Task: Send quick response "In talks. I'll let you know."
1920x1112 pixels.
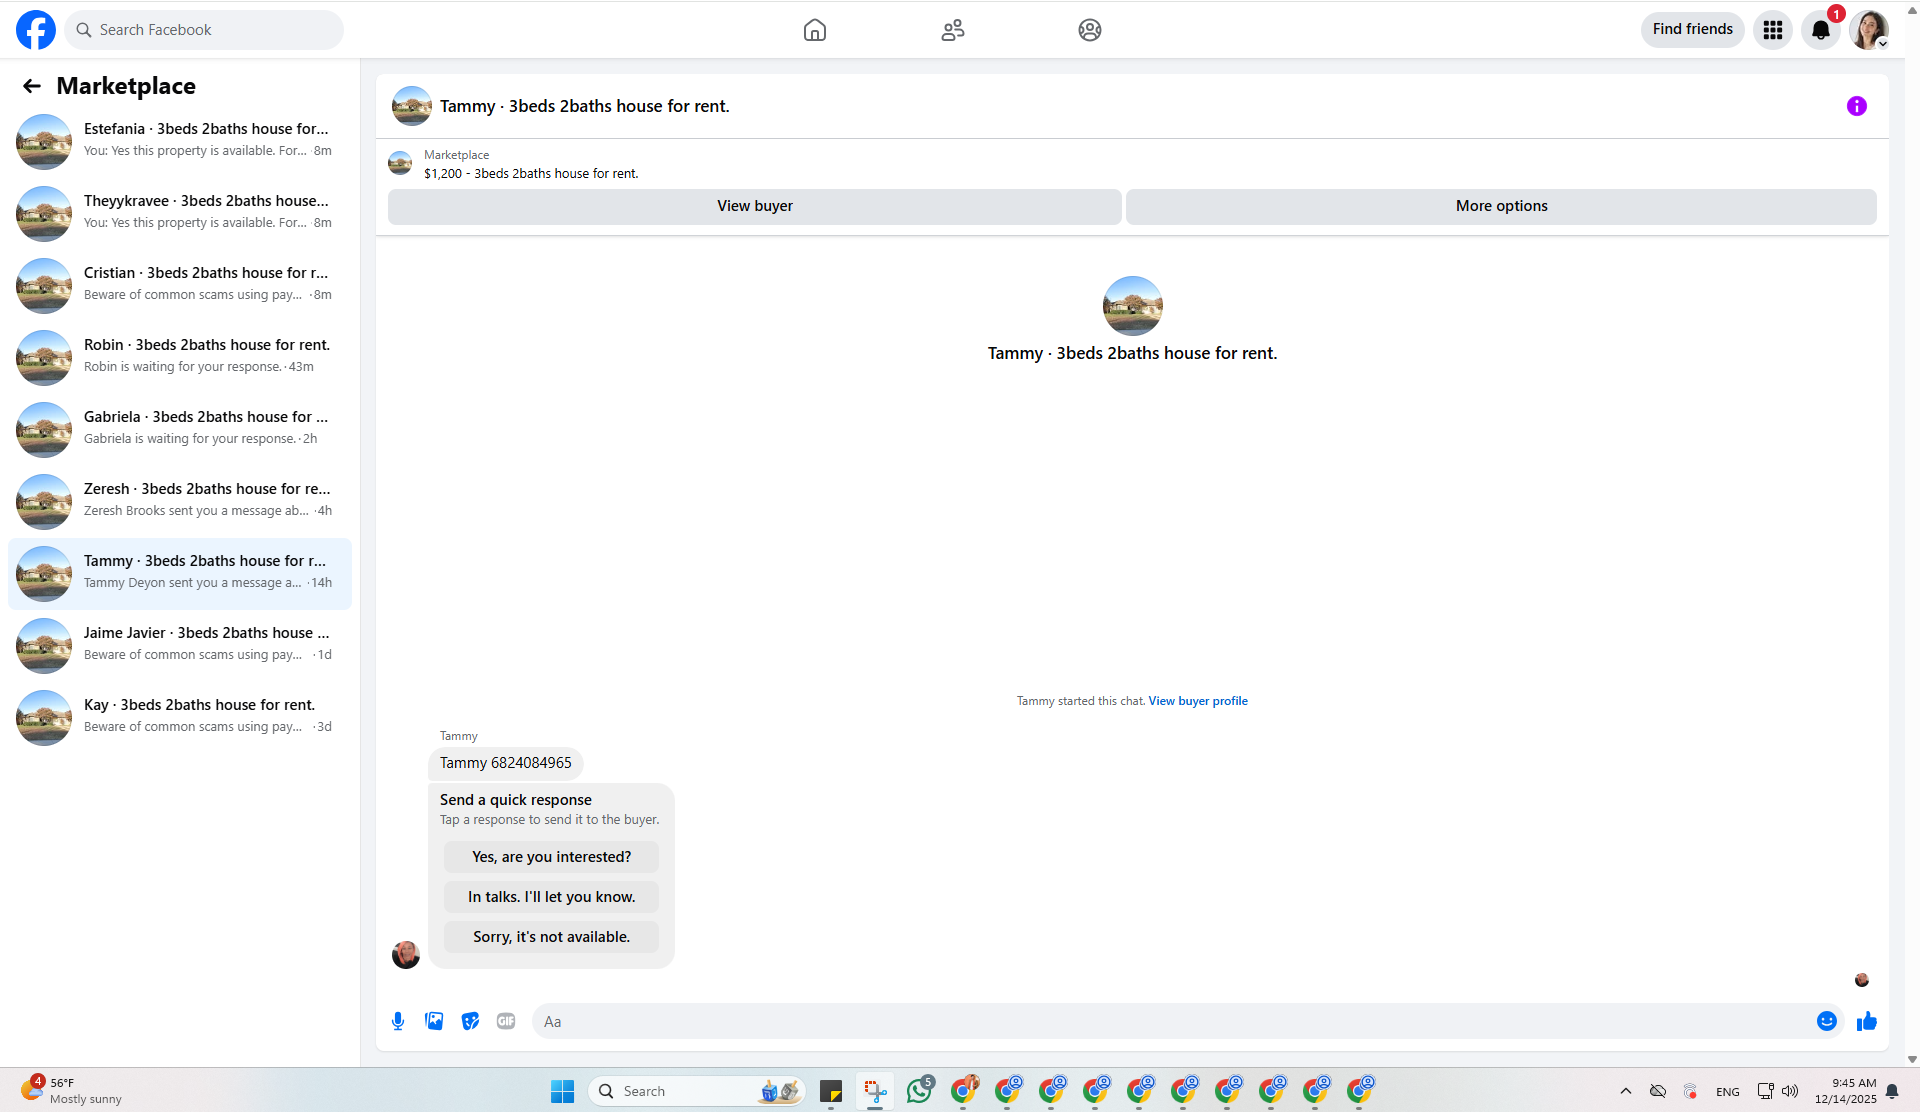Action: (x=551, y=897)
